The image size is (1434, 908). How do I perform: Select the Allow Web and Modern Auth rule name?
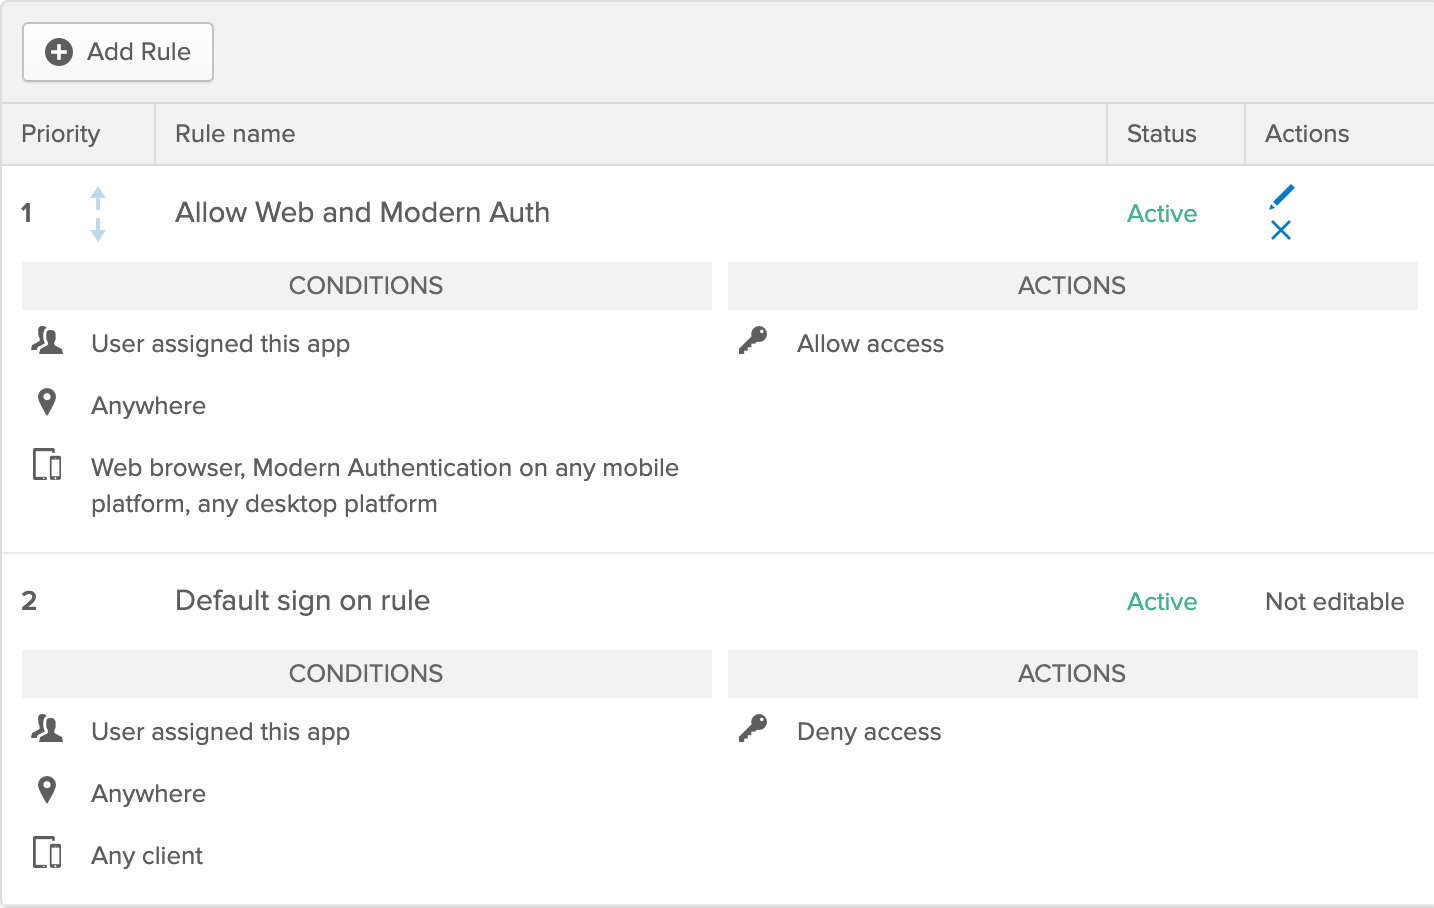click(362, 213)
